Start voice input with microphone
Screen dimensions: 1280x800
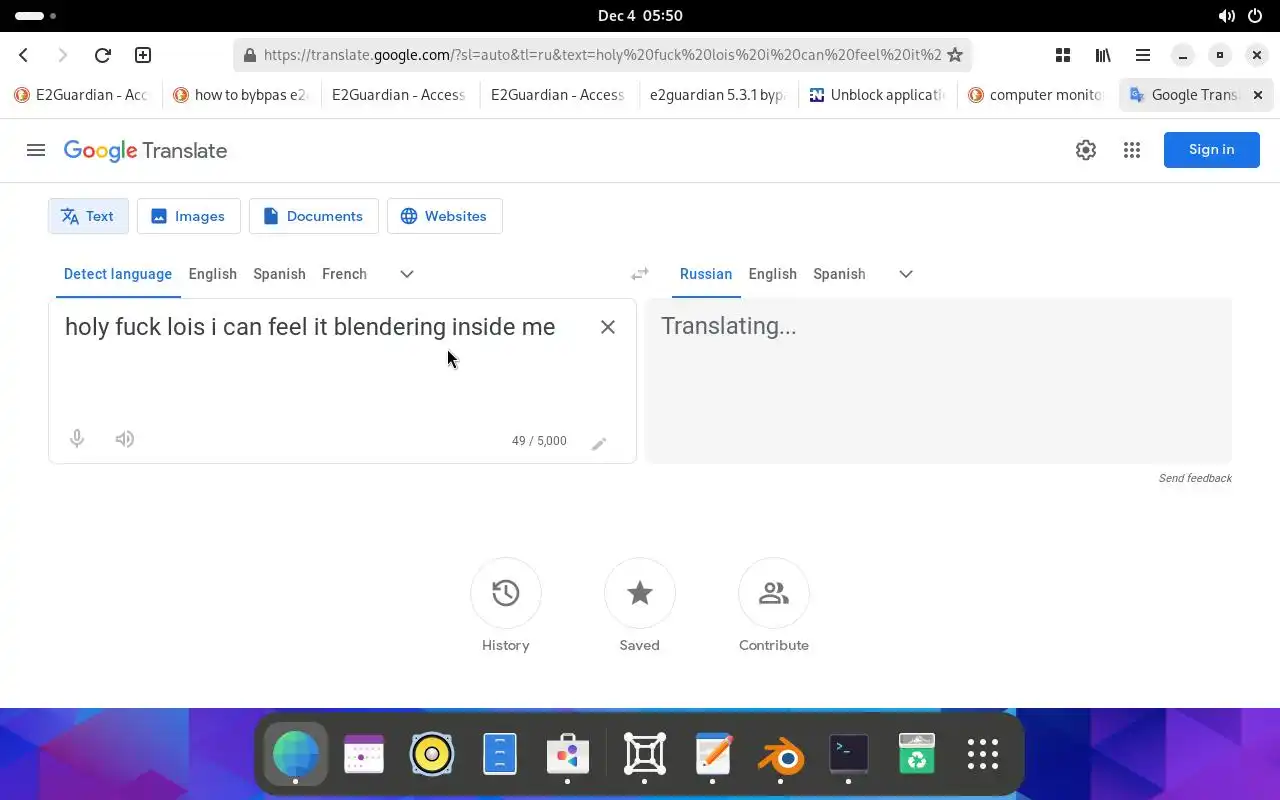click(77, 439)
